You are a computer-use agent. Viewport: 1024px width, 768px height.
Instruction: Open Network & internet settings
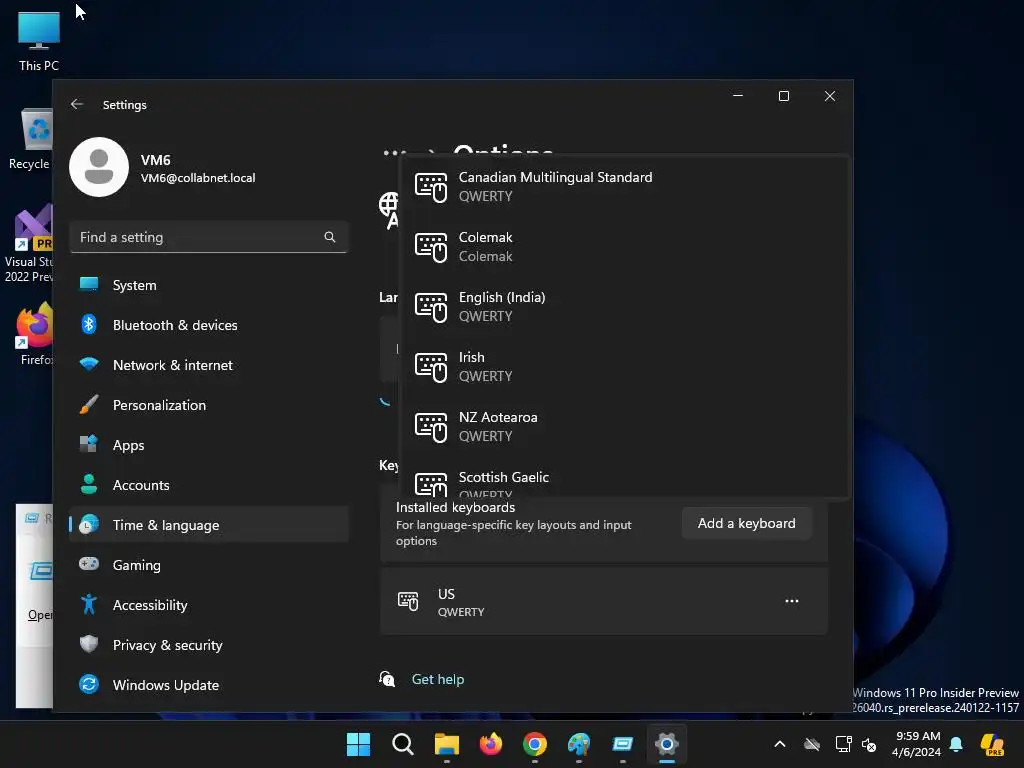(208, 365)
